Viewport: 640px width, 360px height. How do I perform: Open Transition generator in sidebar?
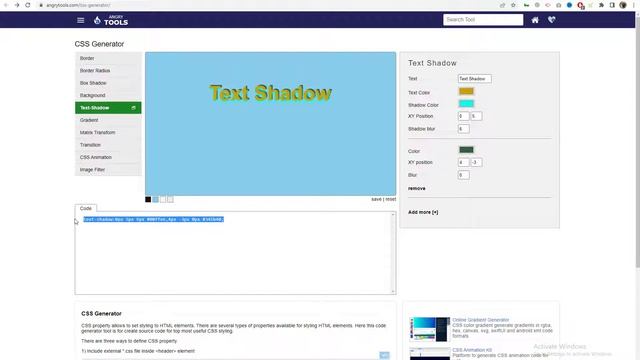tap(108, 145)
